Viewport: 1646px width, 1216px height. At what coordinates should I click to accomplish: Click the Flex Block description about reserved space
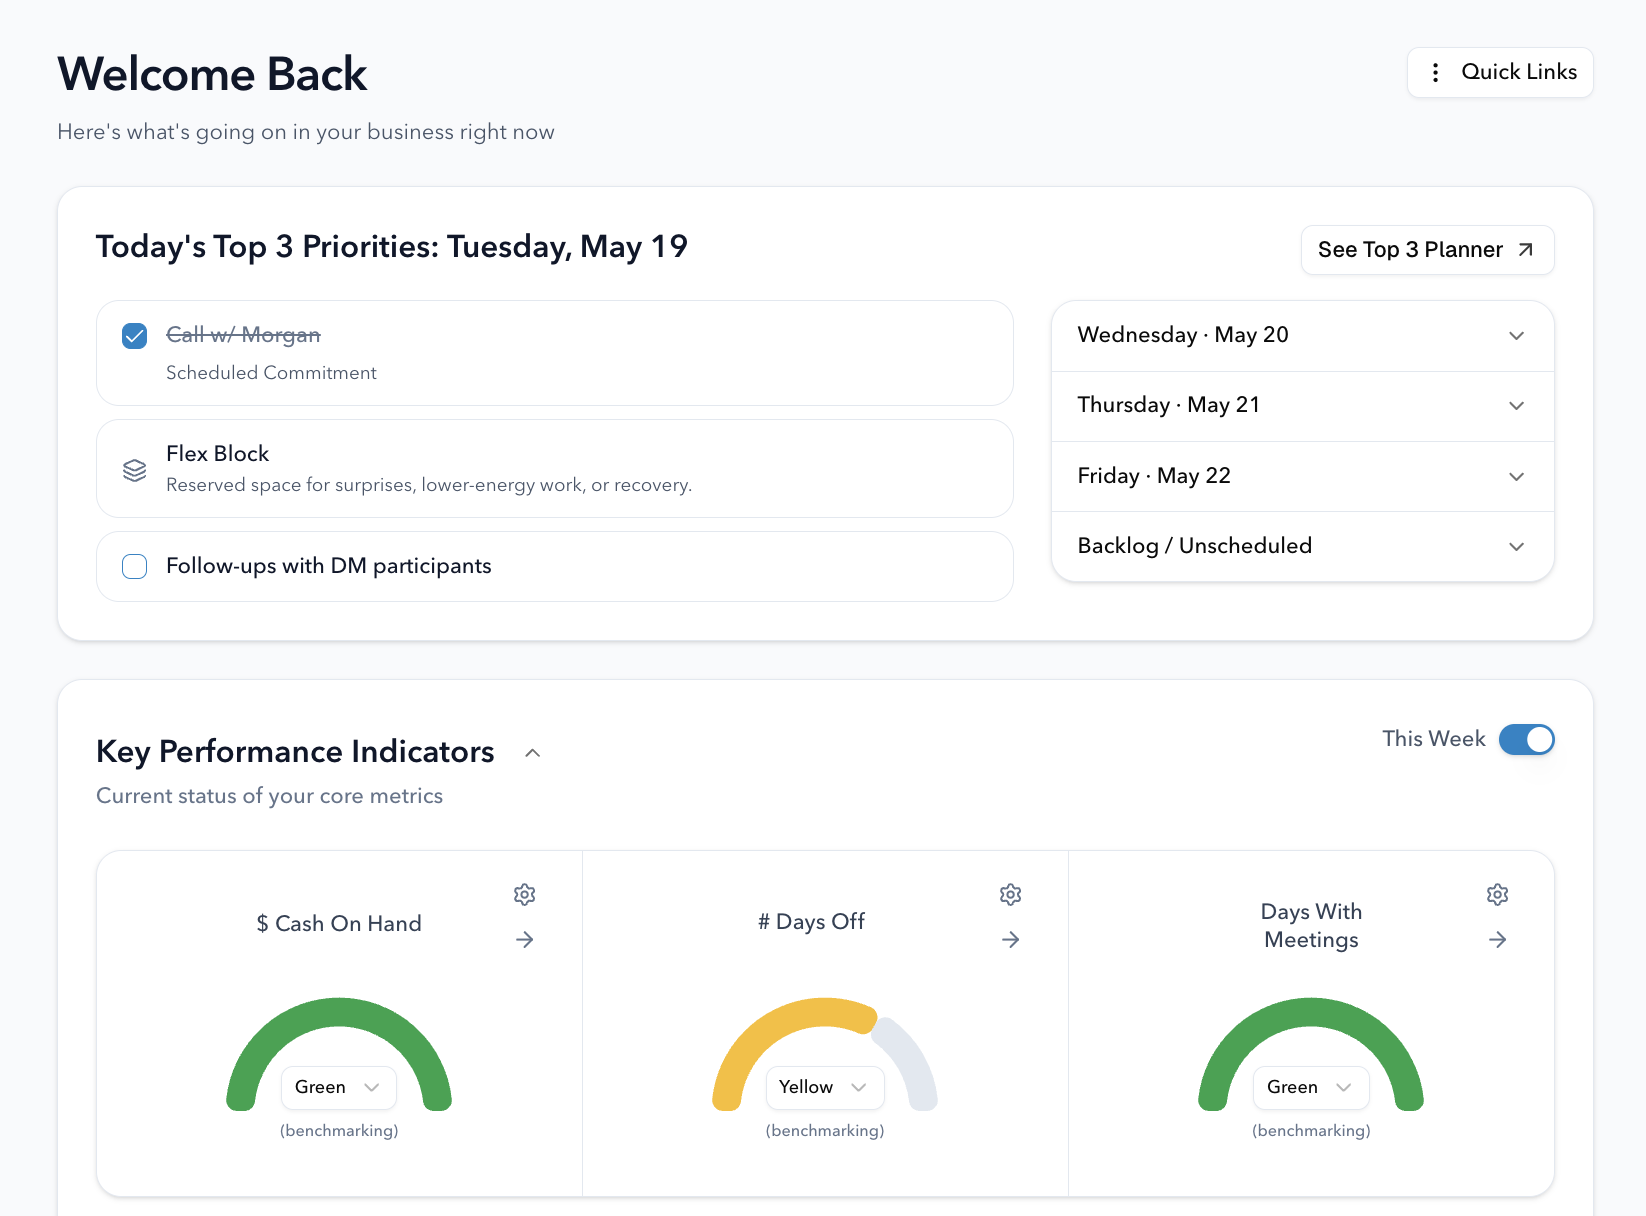[429, 485]
